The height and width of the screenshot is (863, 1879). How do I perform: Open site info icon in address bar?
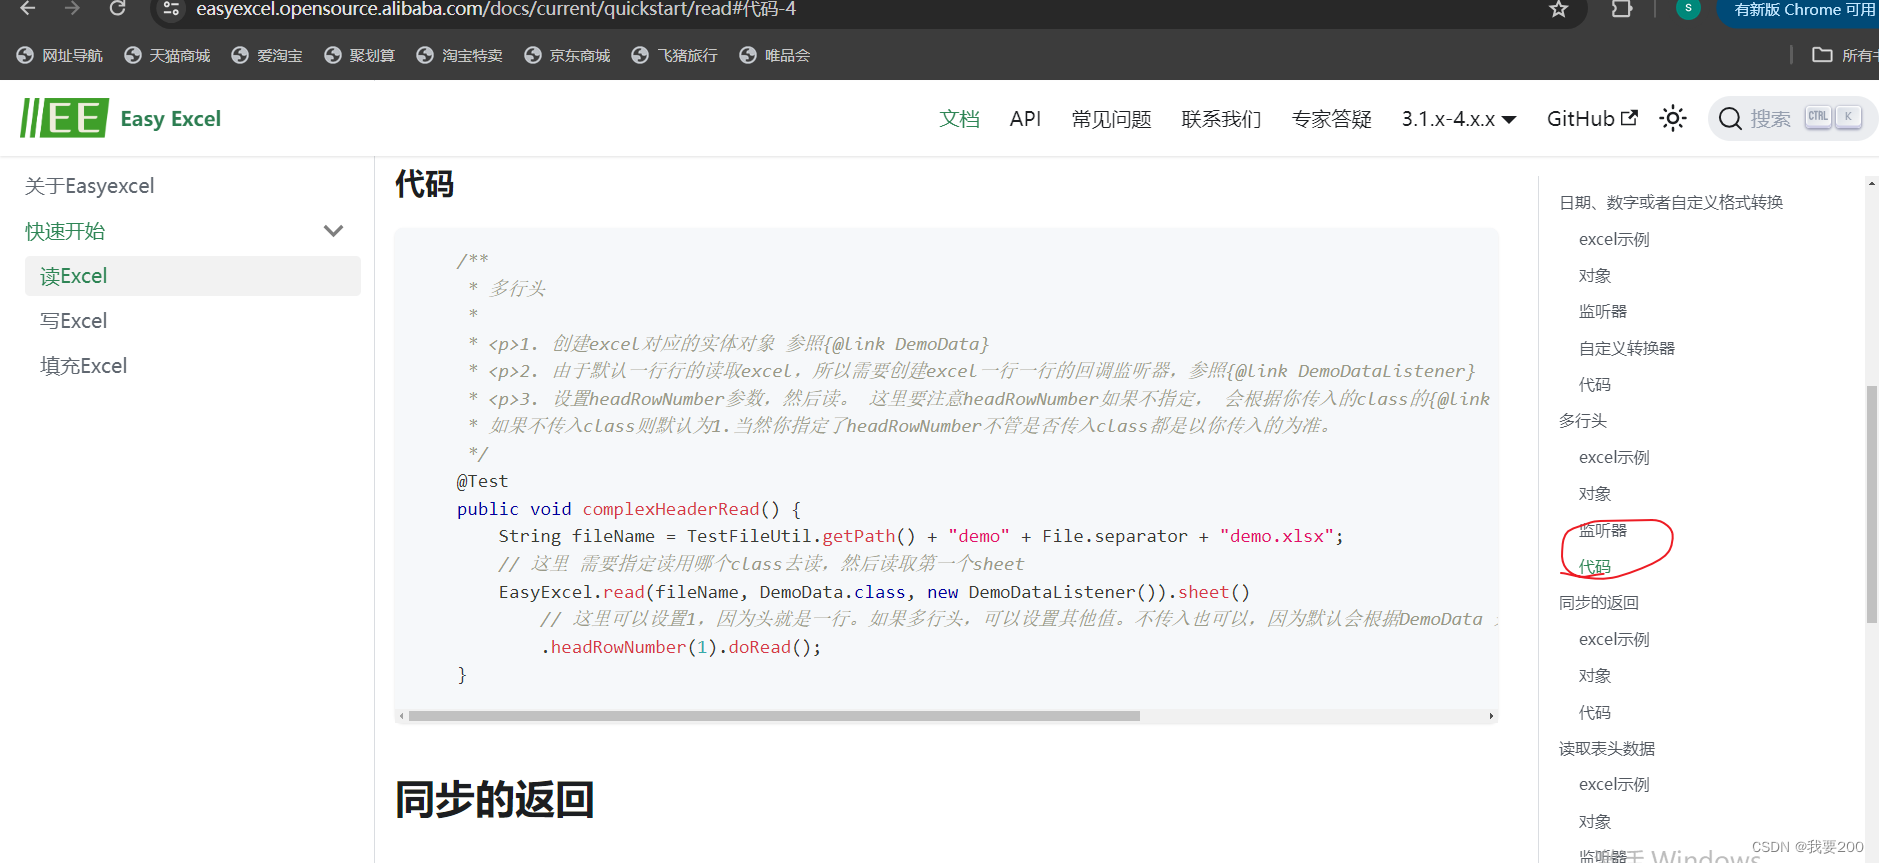(x=171, y=9)
